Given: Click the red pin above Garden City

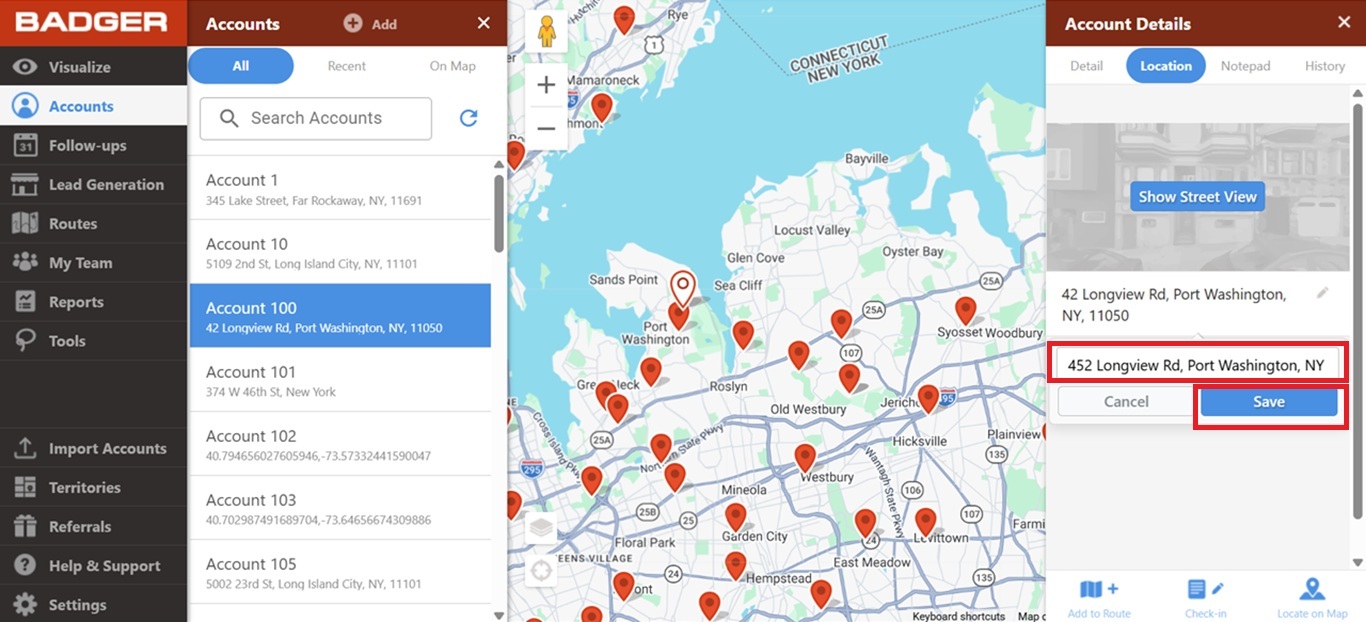Looking at the screenshot, I should 736,515.
